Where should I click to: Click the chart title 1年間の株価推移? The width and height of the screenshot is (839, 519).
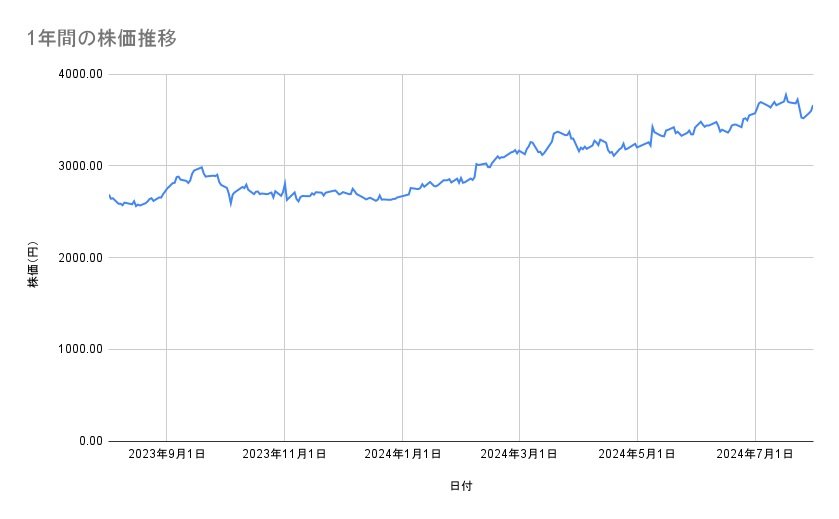click(x=103, y=39)
